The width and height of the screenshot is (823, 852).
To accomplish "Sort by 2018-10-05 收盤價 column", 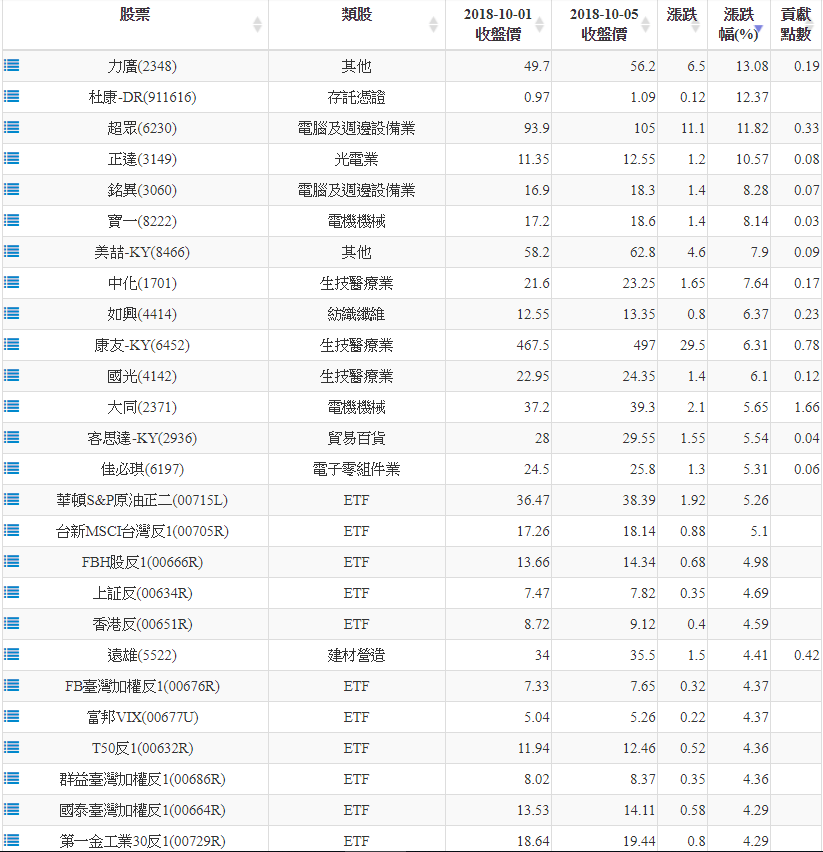I will point(604,24).
